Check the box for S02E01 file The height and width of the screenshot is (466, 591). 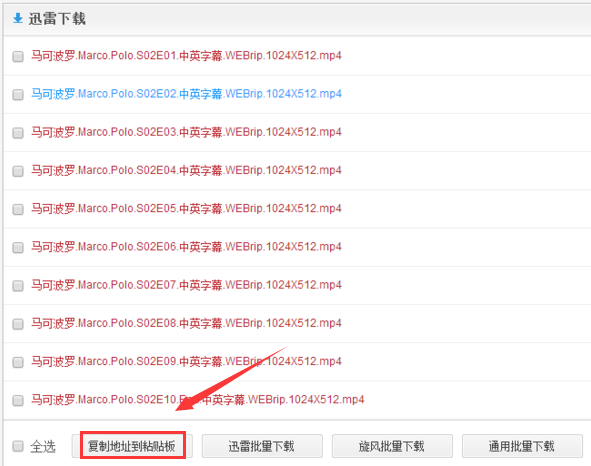click(x=18, y=57)
